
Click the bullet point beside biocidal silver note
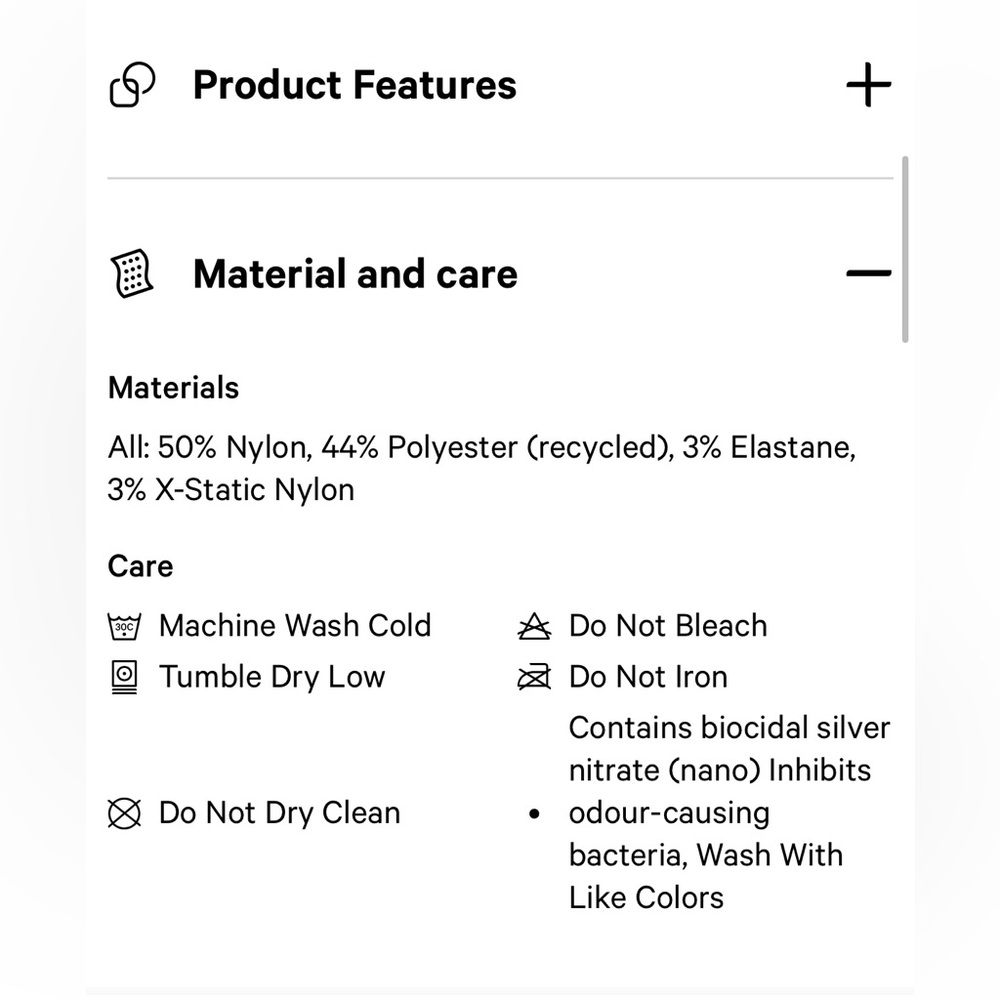[x=534, y=814]
